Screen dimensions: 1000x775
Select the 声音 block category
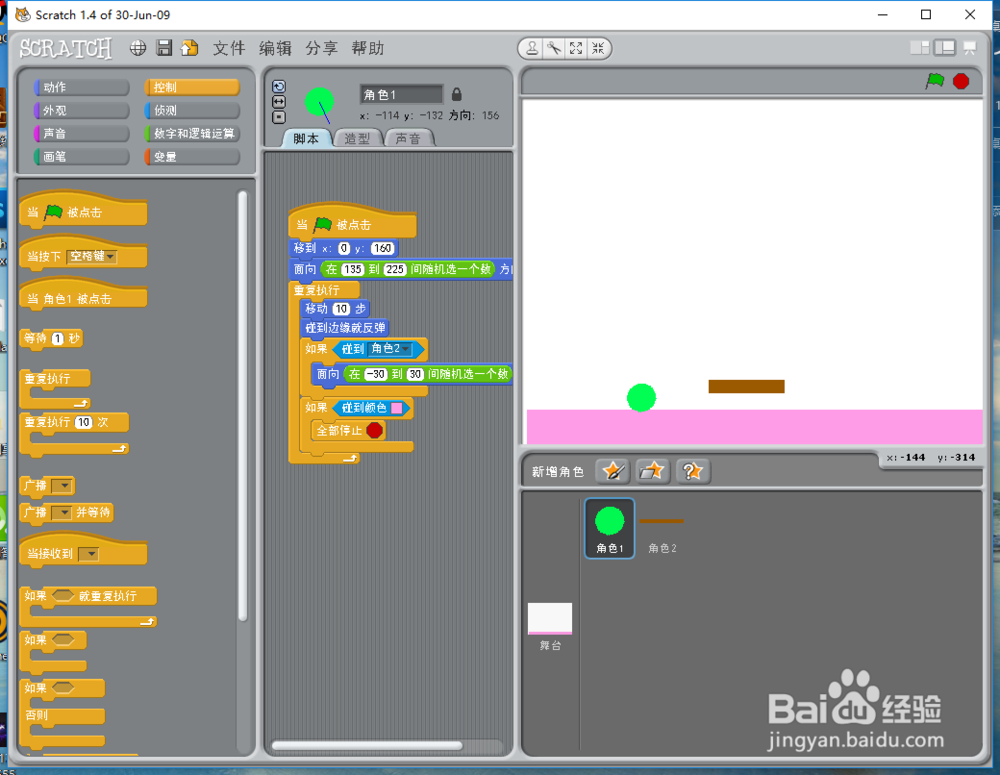[x=82, y=133]
